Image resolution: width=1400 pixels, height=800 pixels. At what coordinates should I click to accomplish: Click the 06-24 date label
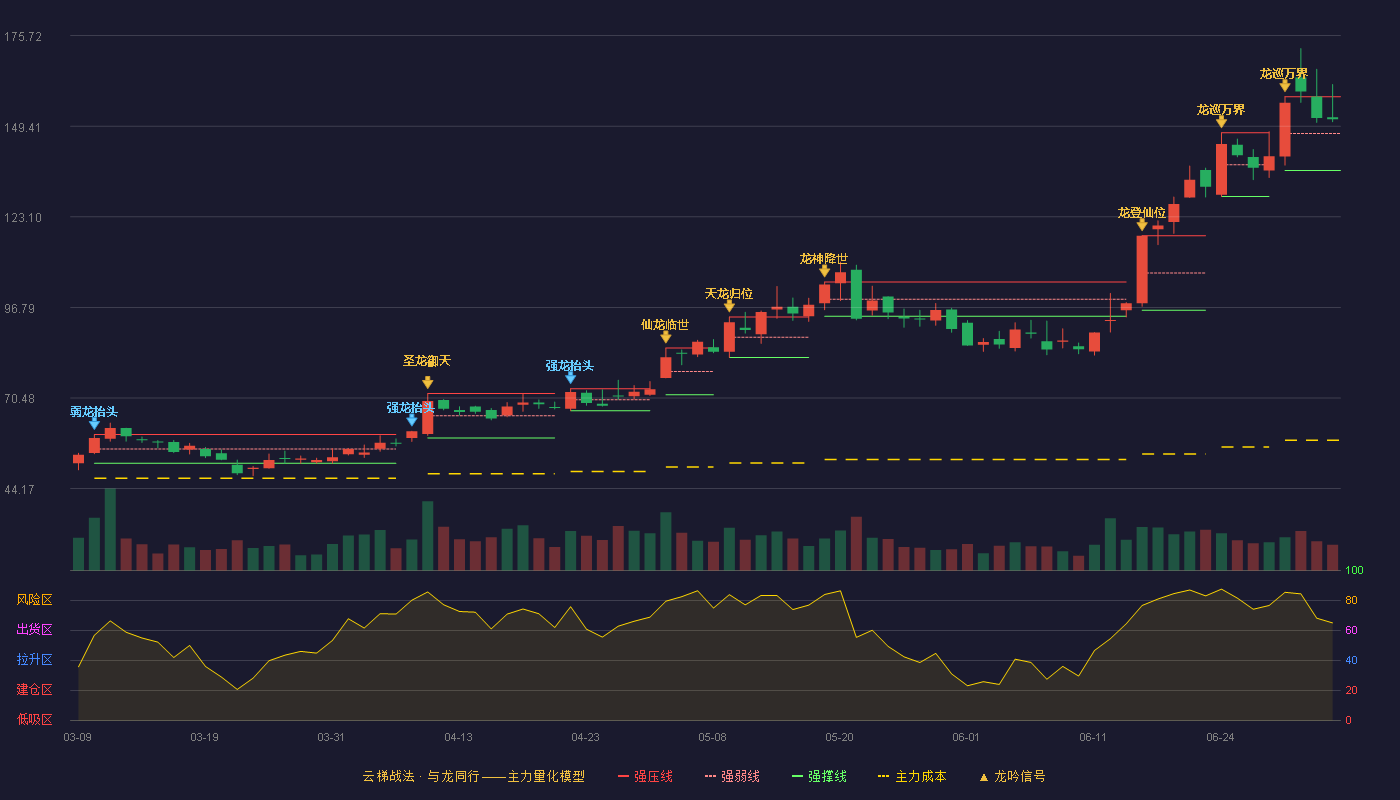coord(1220,737)
